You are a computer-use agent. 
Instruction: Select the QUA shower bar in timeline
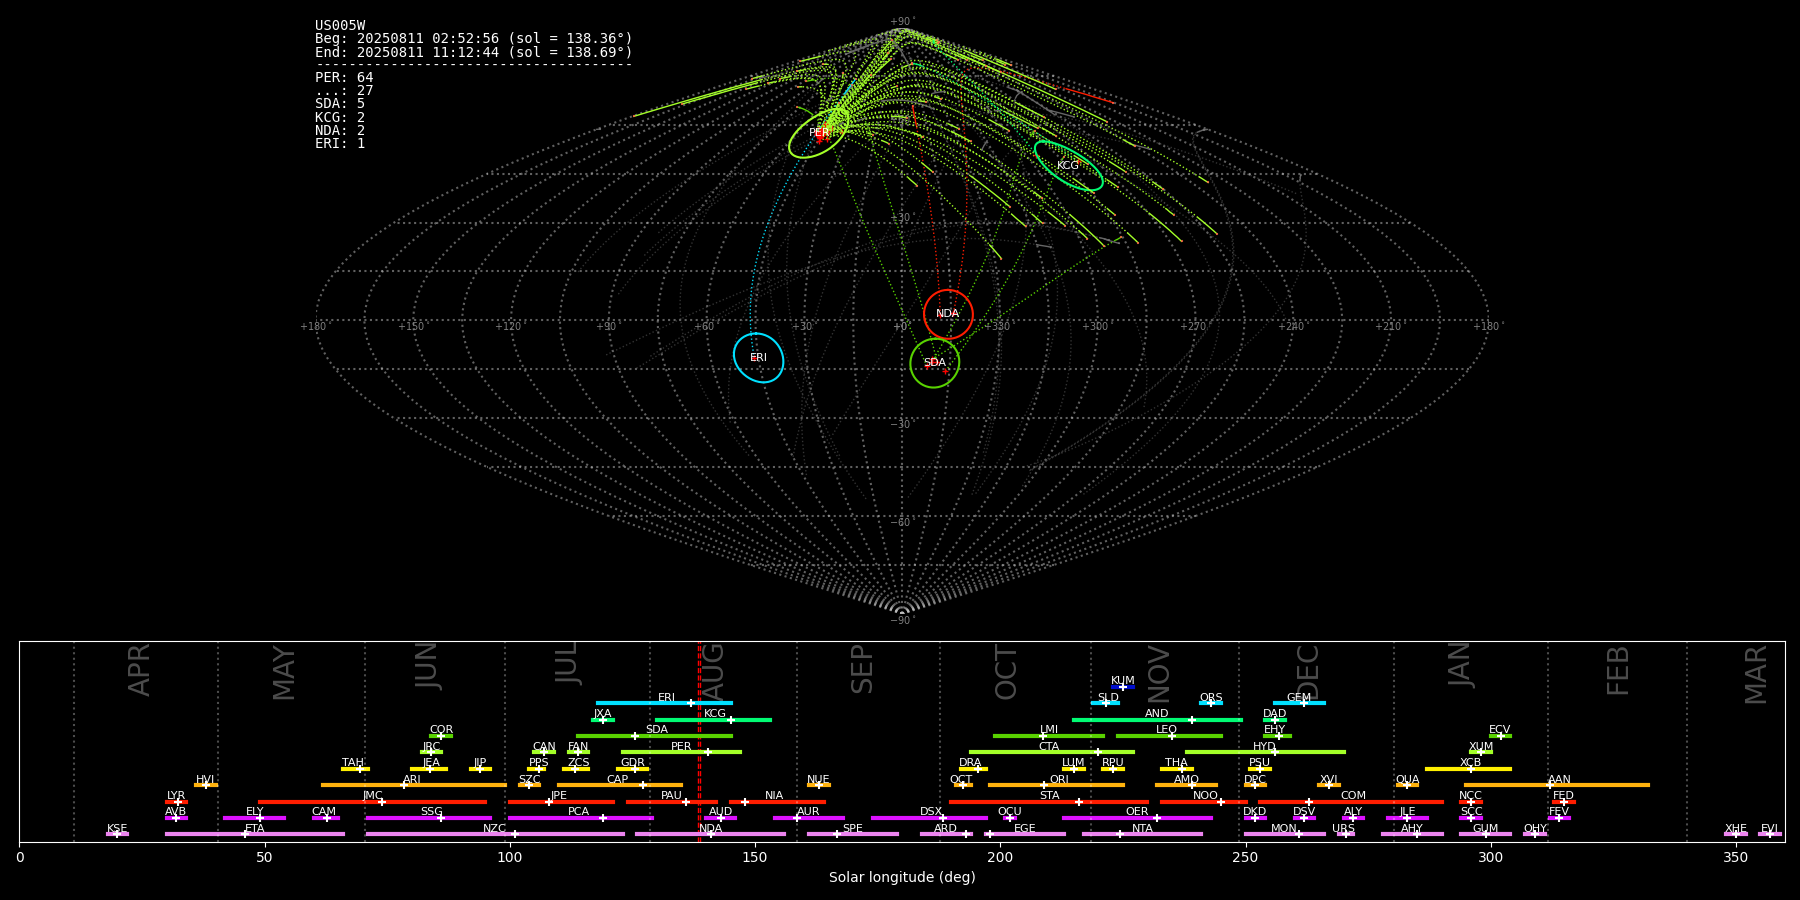pyautogui.click(x=1407, y=785)
